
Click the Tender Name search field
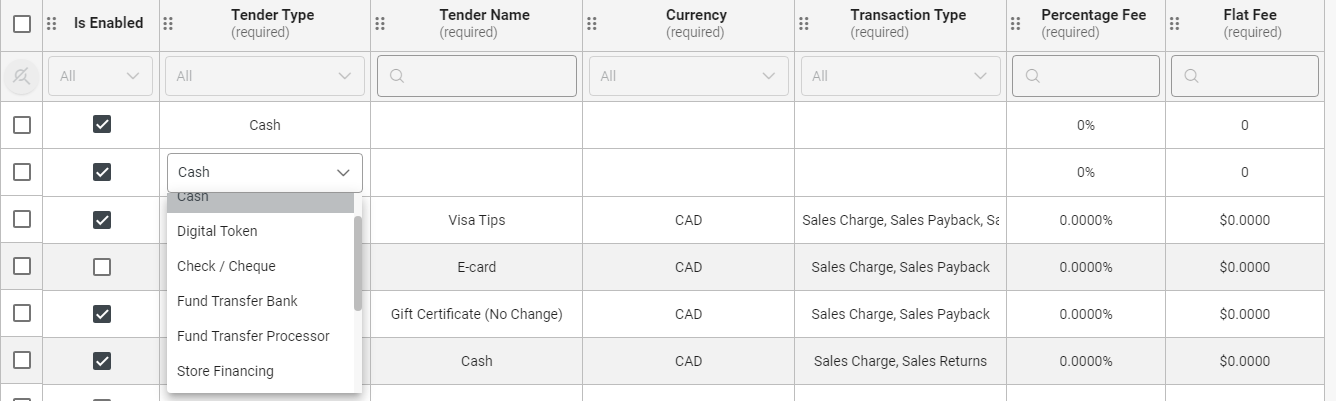[x=477, y=76]
